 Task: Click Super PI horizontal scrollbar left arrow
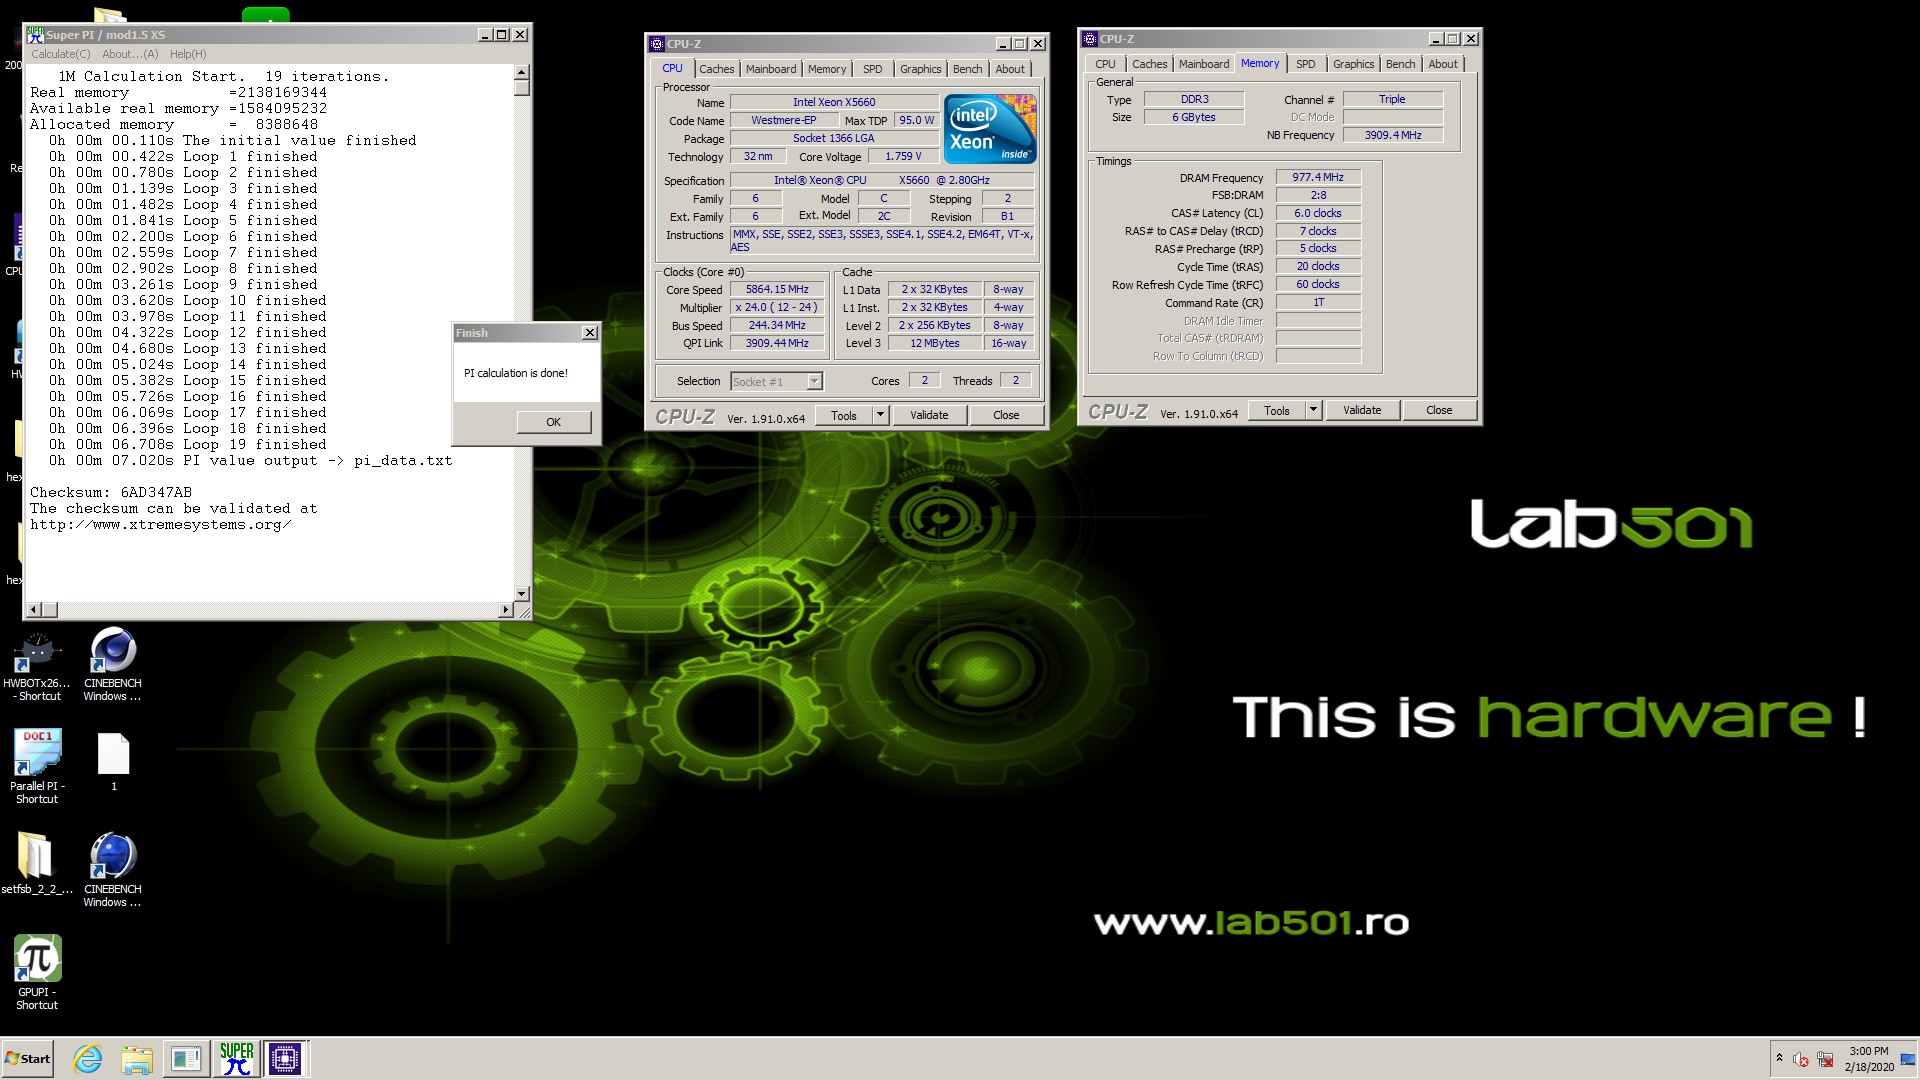coord(34,610)
